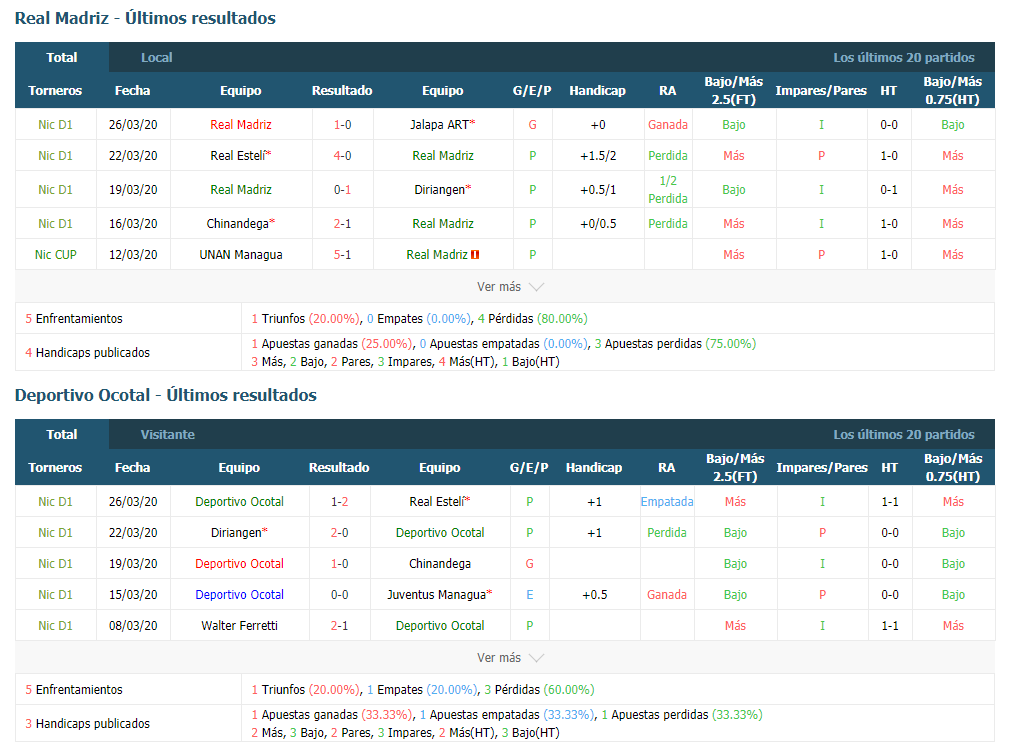Click the 1/2 Perdida RA cell

click(x=668, y=190)
